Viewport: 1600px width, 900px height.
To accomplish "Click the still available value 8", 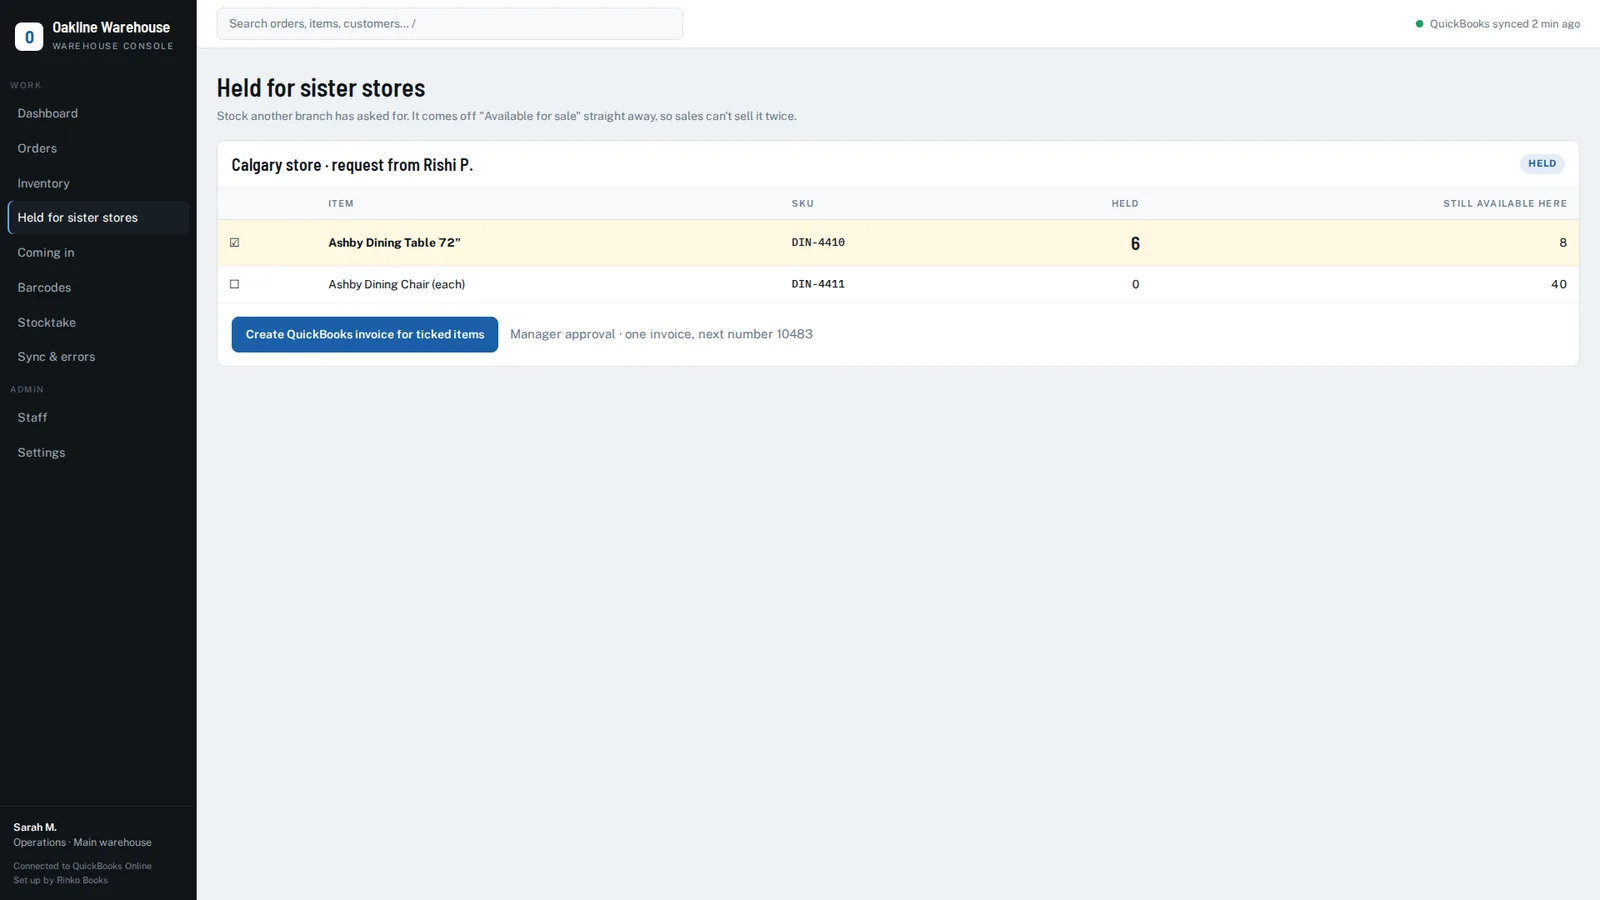I will pyautogui.click(x=1563, y=243).
